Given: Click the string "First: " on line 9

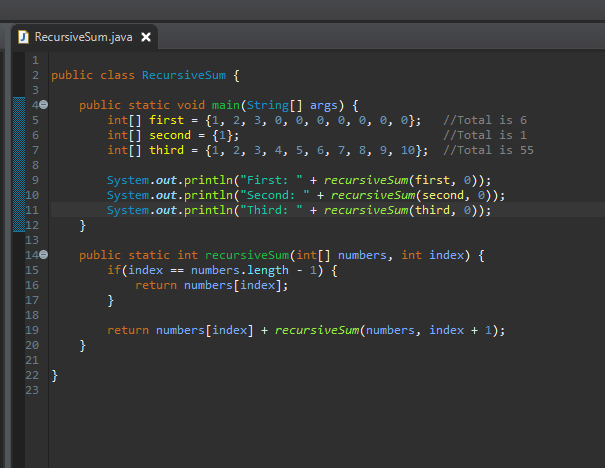Looking at the screenshot, I should pos(271,180).
